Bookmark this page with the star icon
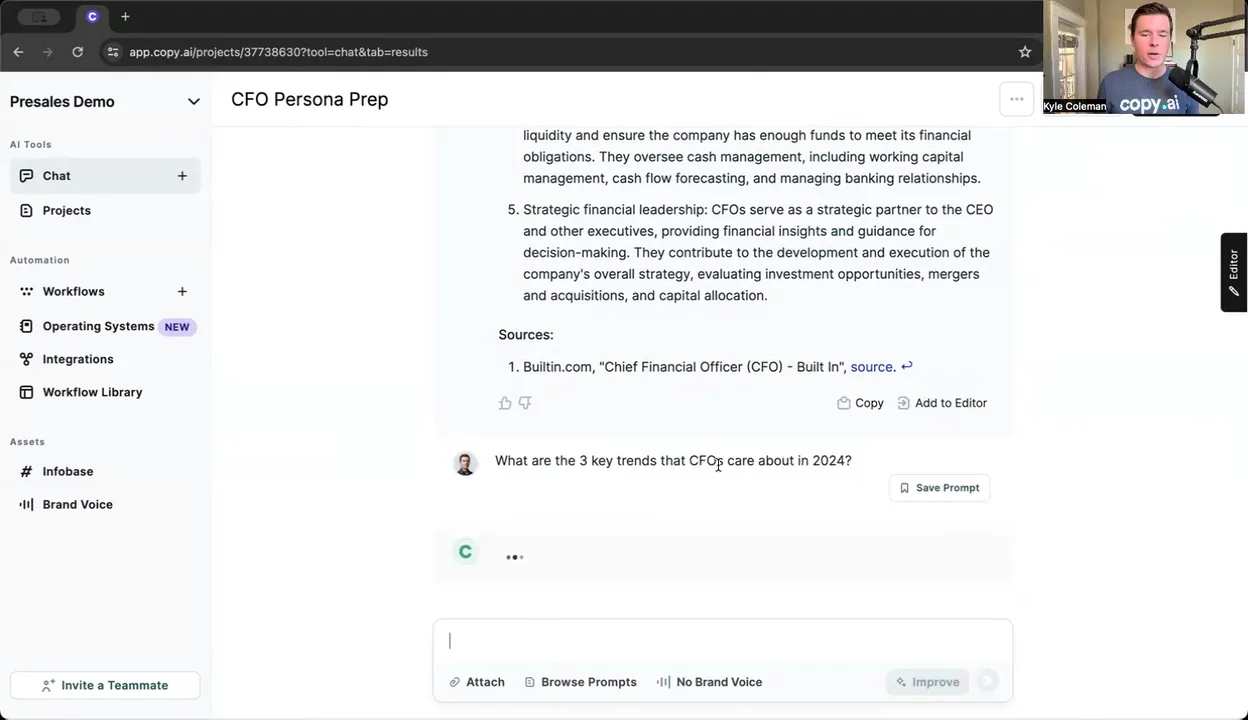 click(x=1025, y=52)
